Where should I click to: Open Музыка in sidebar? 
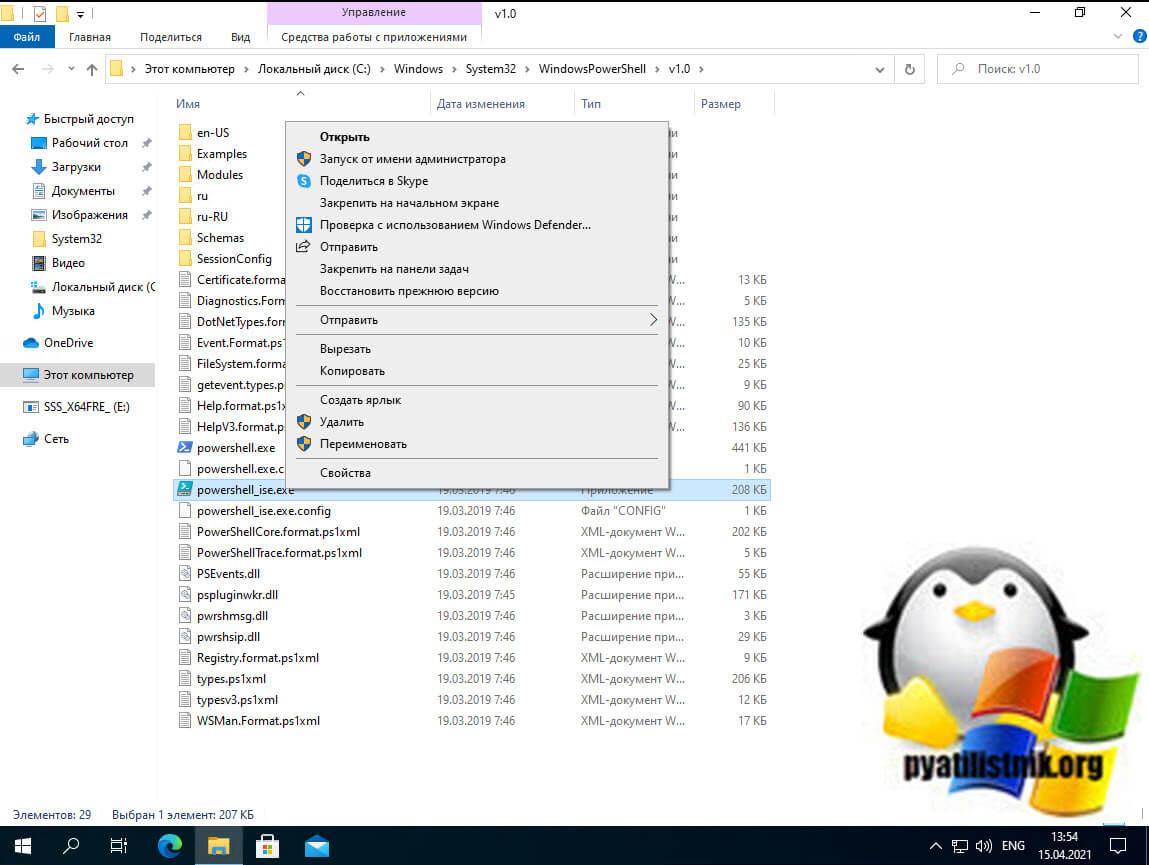(73, 311)
